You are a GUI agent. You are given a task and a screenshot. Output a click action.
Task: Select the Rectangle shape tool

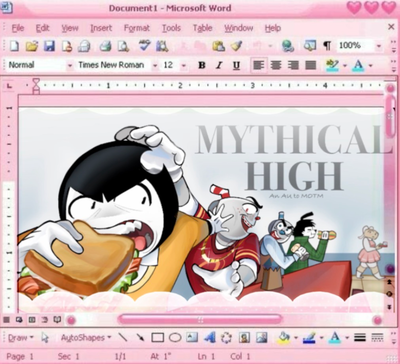pyautogui.click(x=157, y=338)
